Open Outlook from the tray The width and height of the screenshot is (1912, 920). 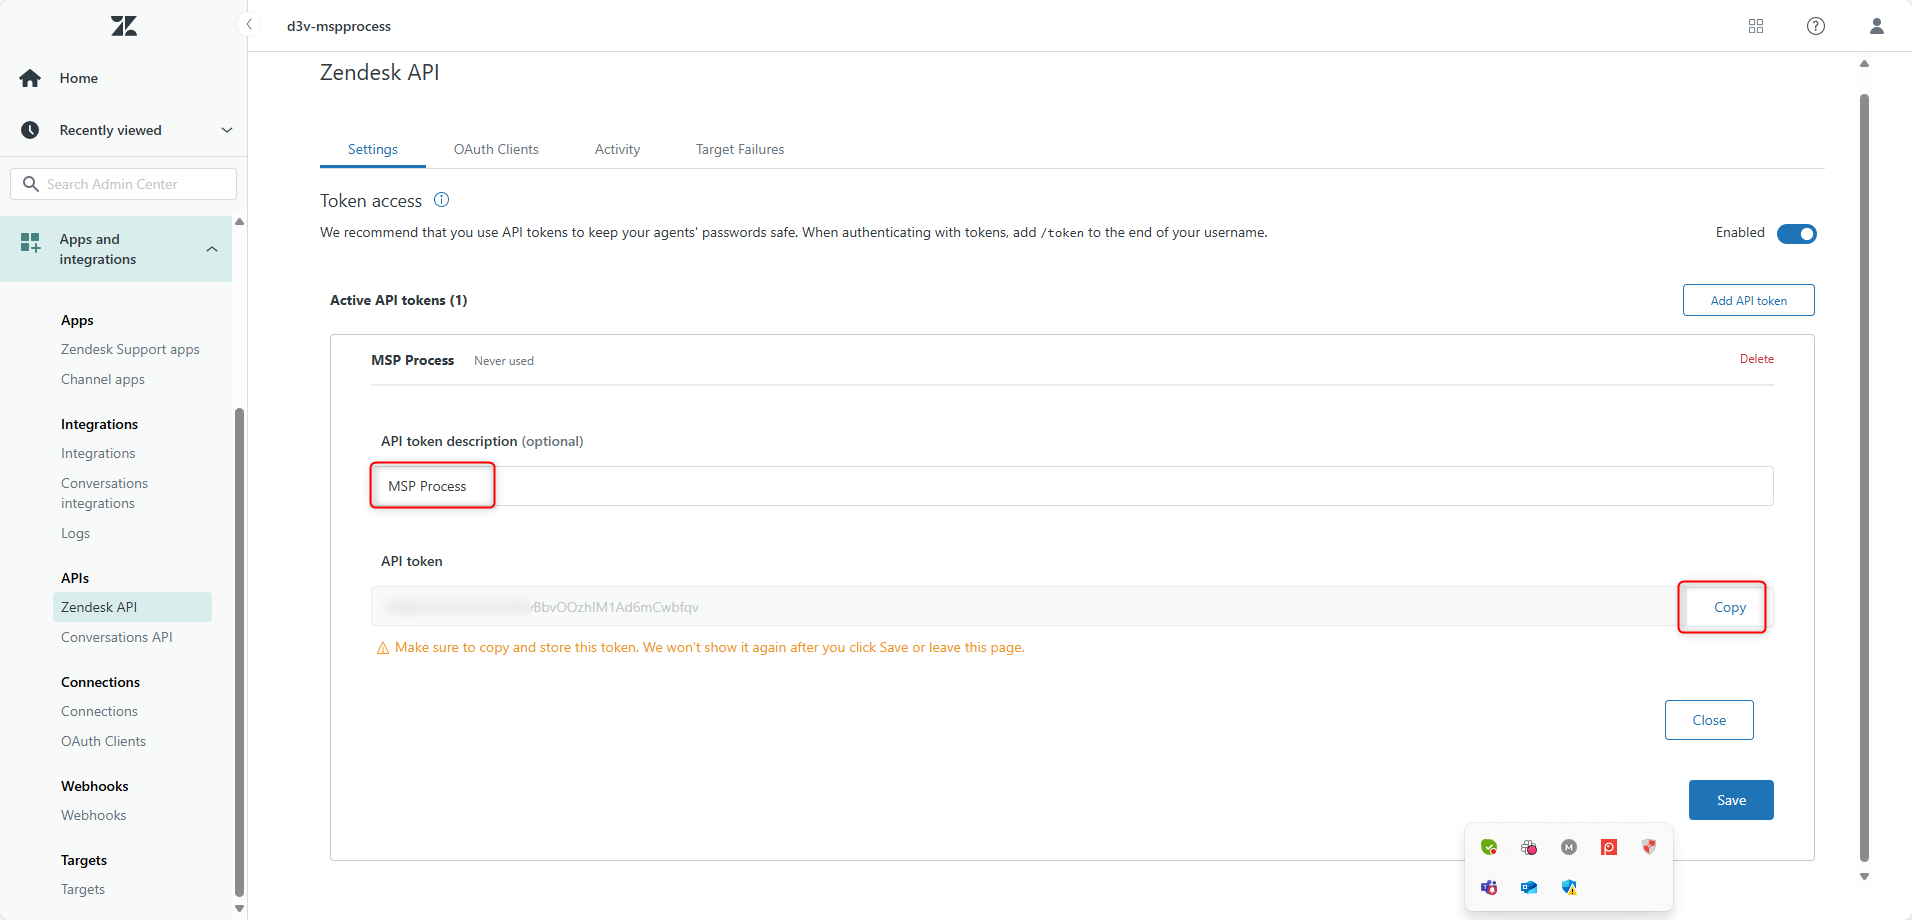1529,887
